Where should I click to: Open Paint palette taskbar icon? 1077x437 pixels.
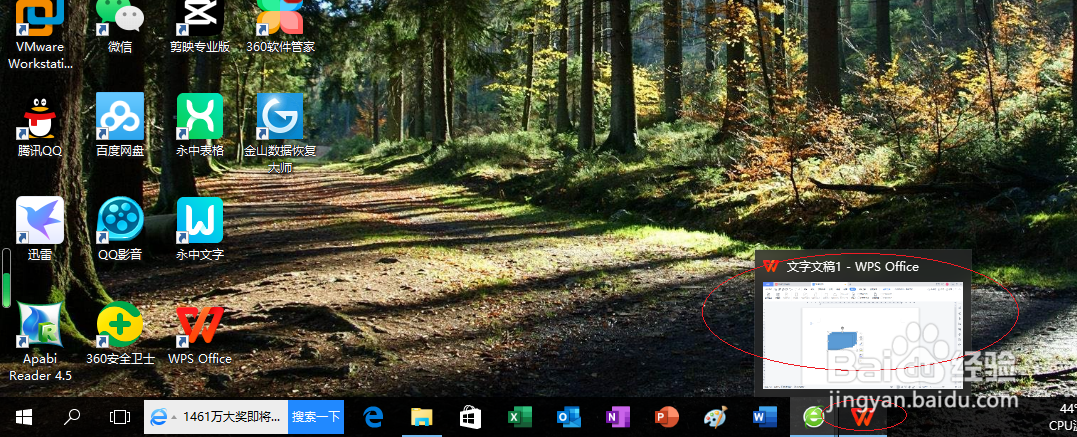(x=715, y=416)
